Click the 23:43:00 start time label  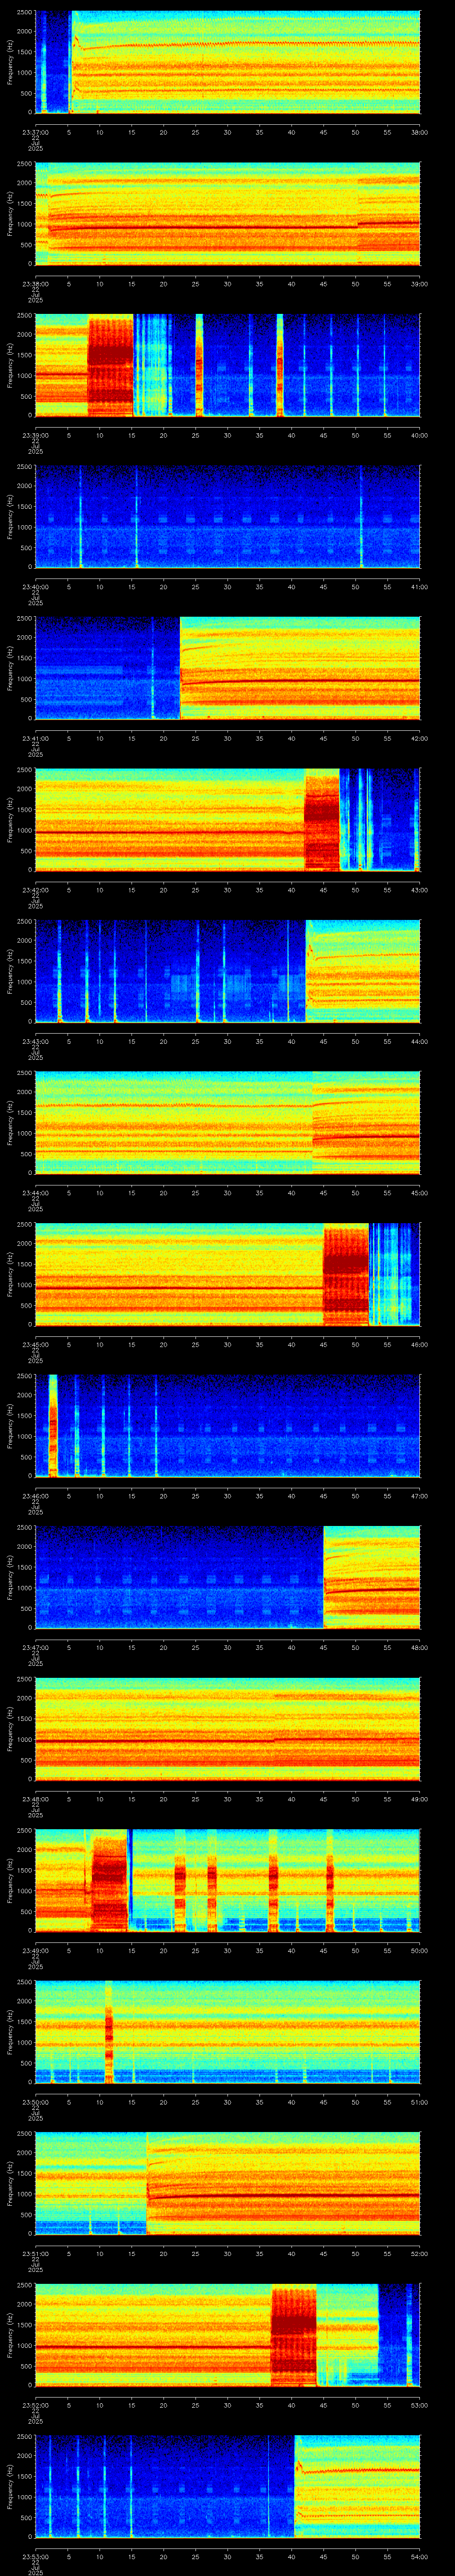click(x=35, y=1041)
